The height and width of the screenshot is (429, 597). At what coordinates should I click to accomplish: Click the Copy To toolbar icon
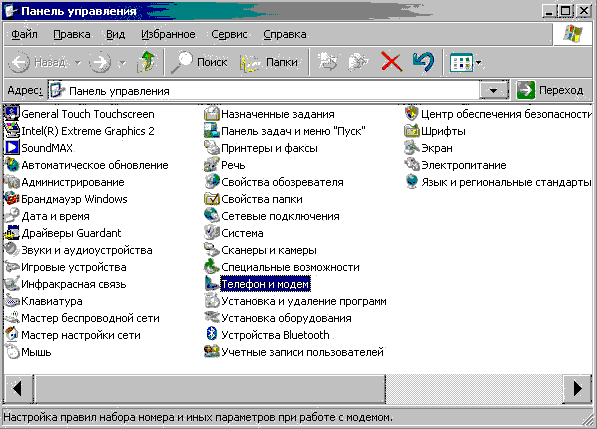(359, 62)
